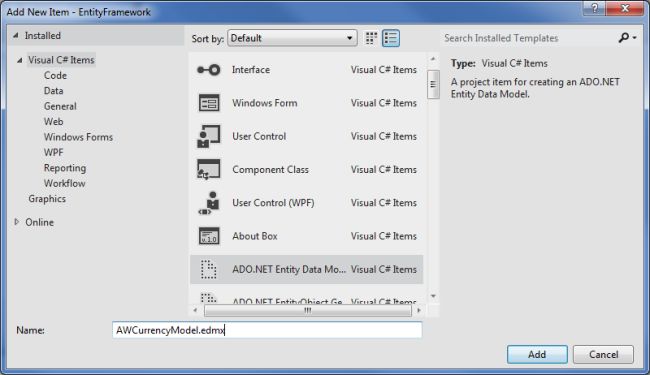
Task: Collapse the Installed section
Action: (16, 36)
